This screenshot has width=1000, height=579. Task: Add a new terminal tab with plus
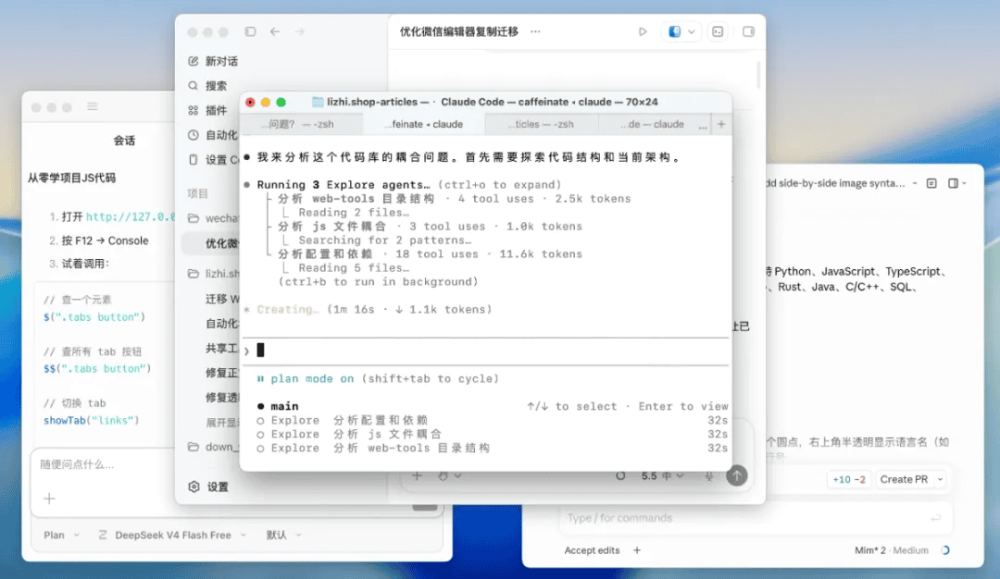pos(721,124)
